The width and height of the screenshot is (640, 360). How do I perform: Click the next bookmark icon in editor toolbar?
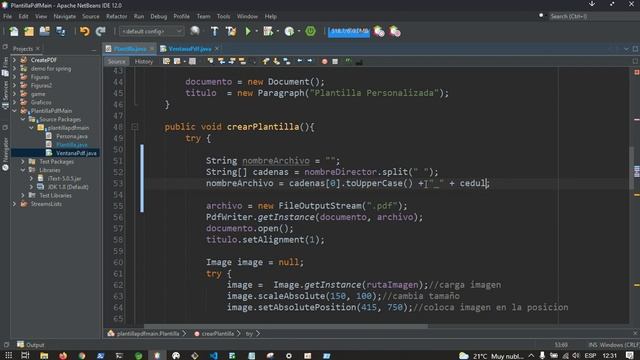[x=276, y=61]
